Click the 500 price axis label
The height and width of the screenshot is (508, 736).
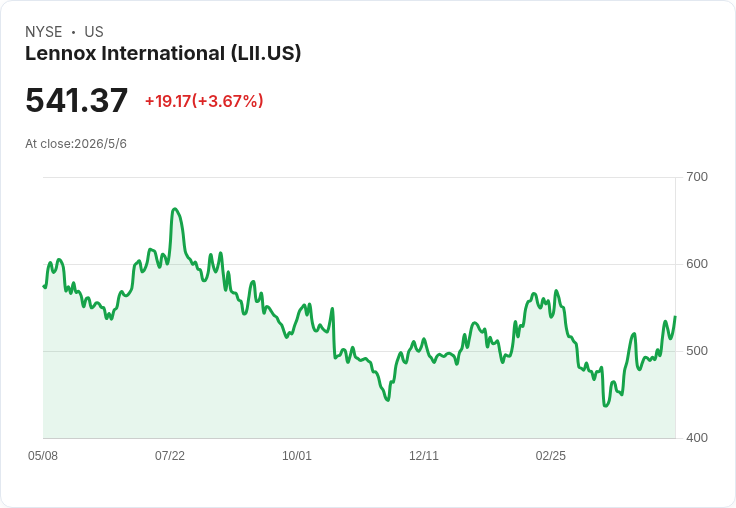click(x=697, y=351)
